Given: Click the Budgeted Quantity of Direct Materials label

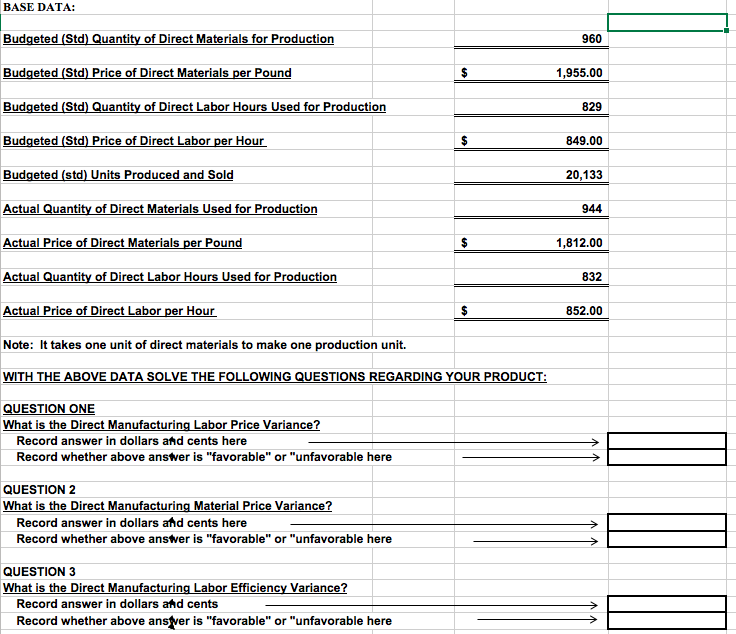Looking at the screenshot, I should click(x=169, y=39).
